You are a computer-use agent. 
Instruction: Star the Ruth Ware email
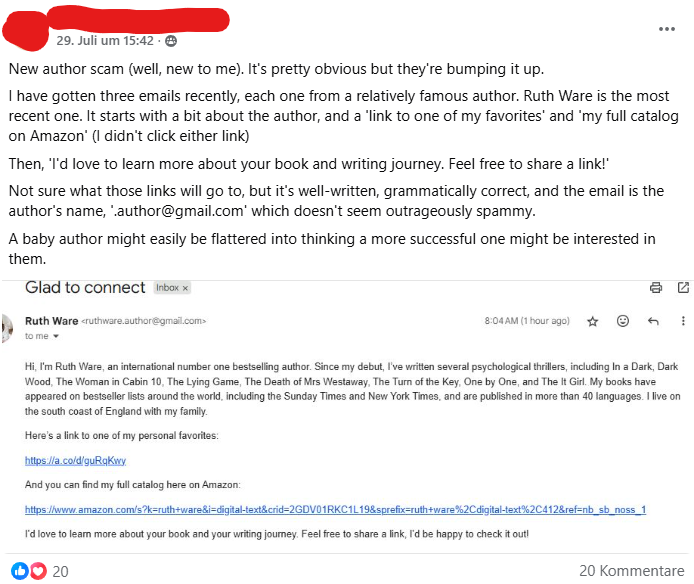592,321
